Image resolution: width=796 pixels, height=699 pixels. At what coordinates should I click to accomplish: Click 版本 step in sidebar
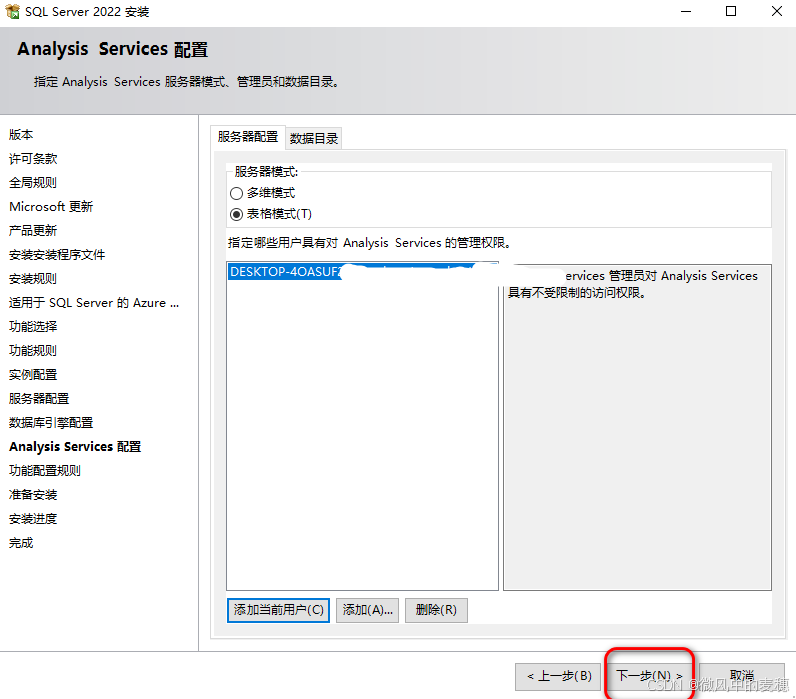21,135
